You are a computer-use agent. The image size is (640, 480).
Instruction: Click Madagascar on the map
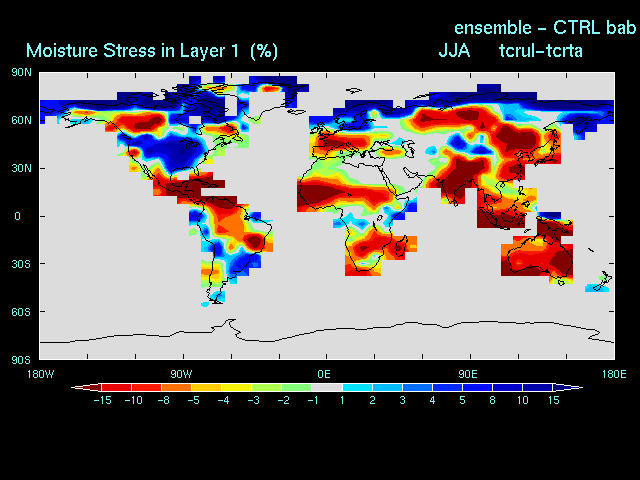pyautogui.click(x=400, y=246)
